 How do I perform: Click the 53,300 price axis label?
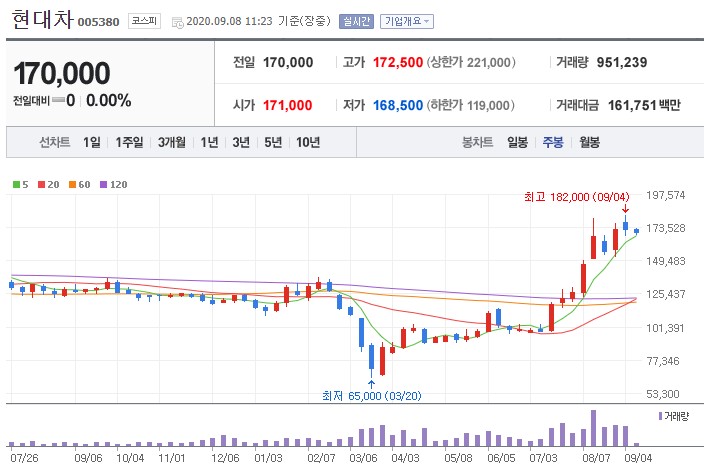pos(663,394)
